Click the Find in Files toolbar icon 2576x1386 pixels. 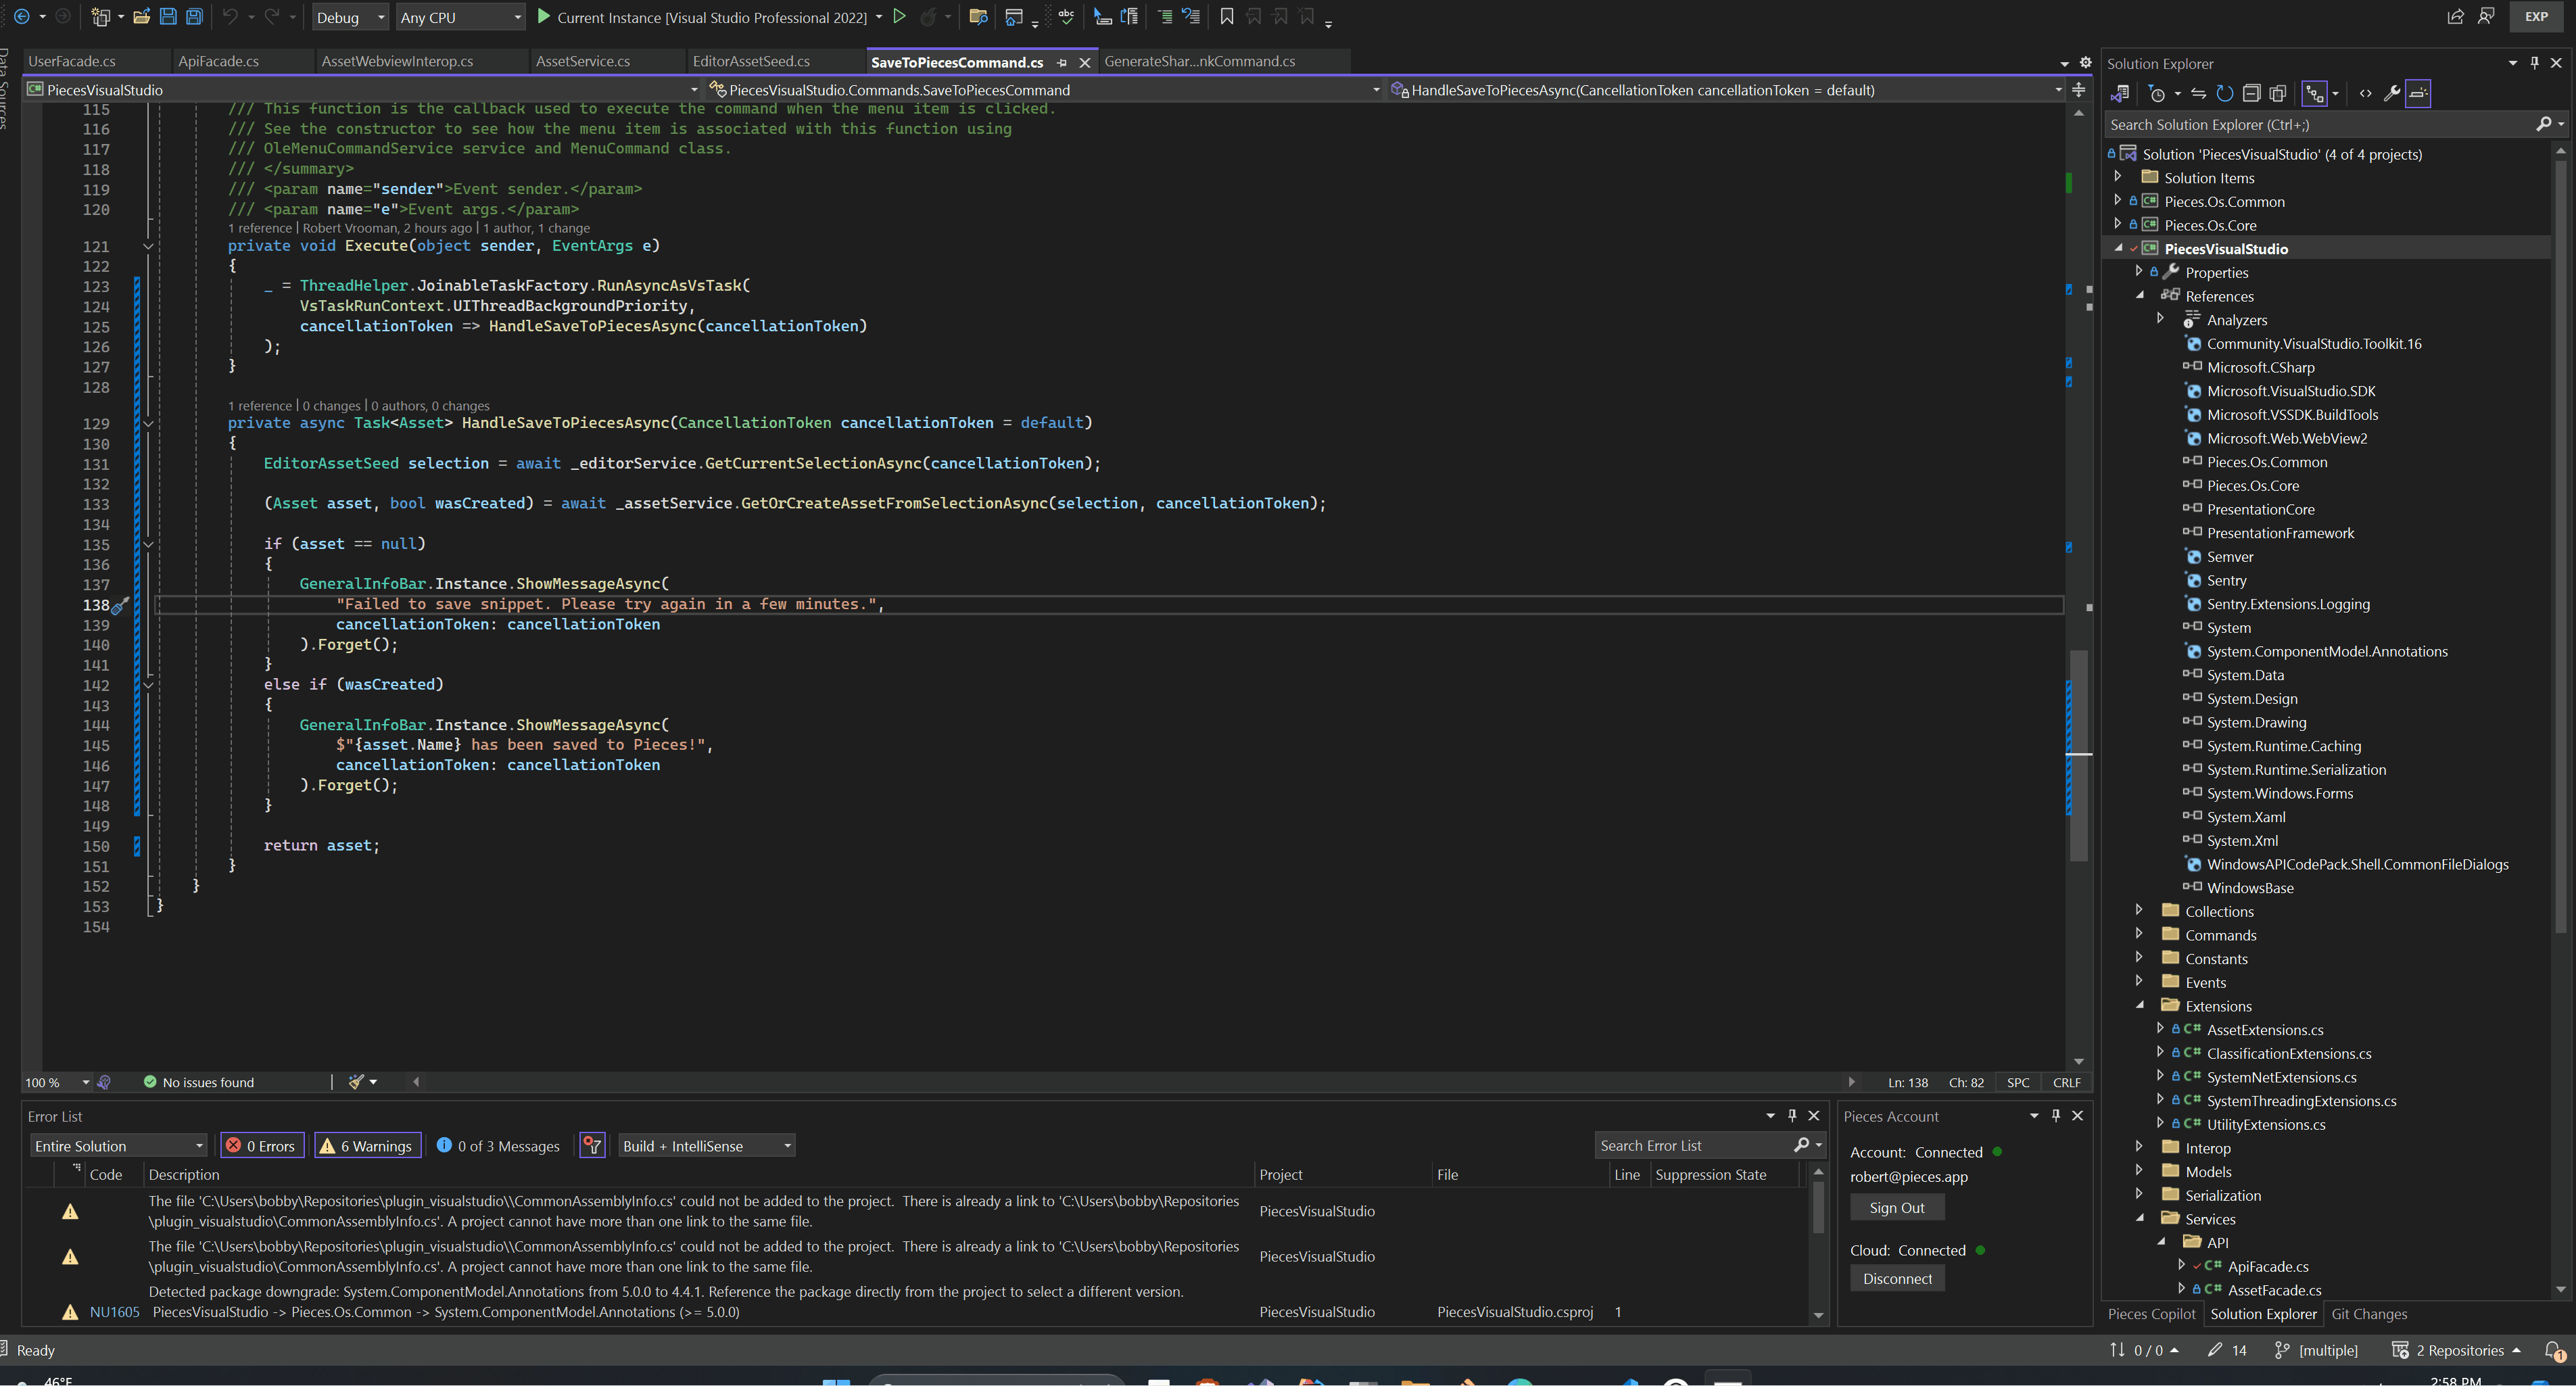(x=979, y=17)
